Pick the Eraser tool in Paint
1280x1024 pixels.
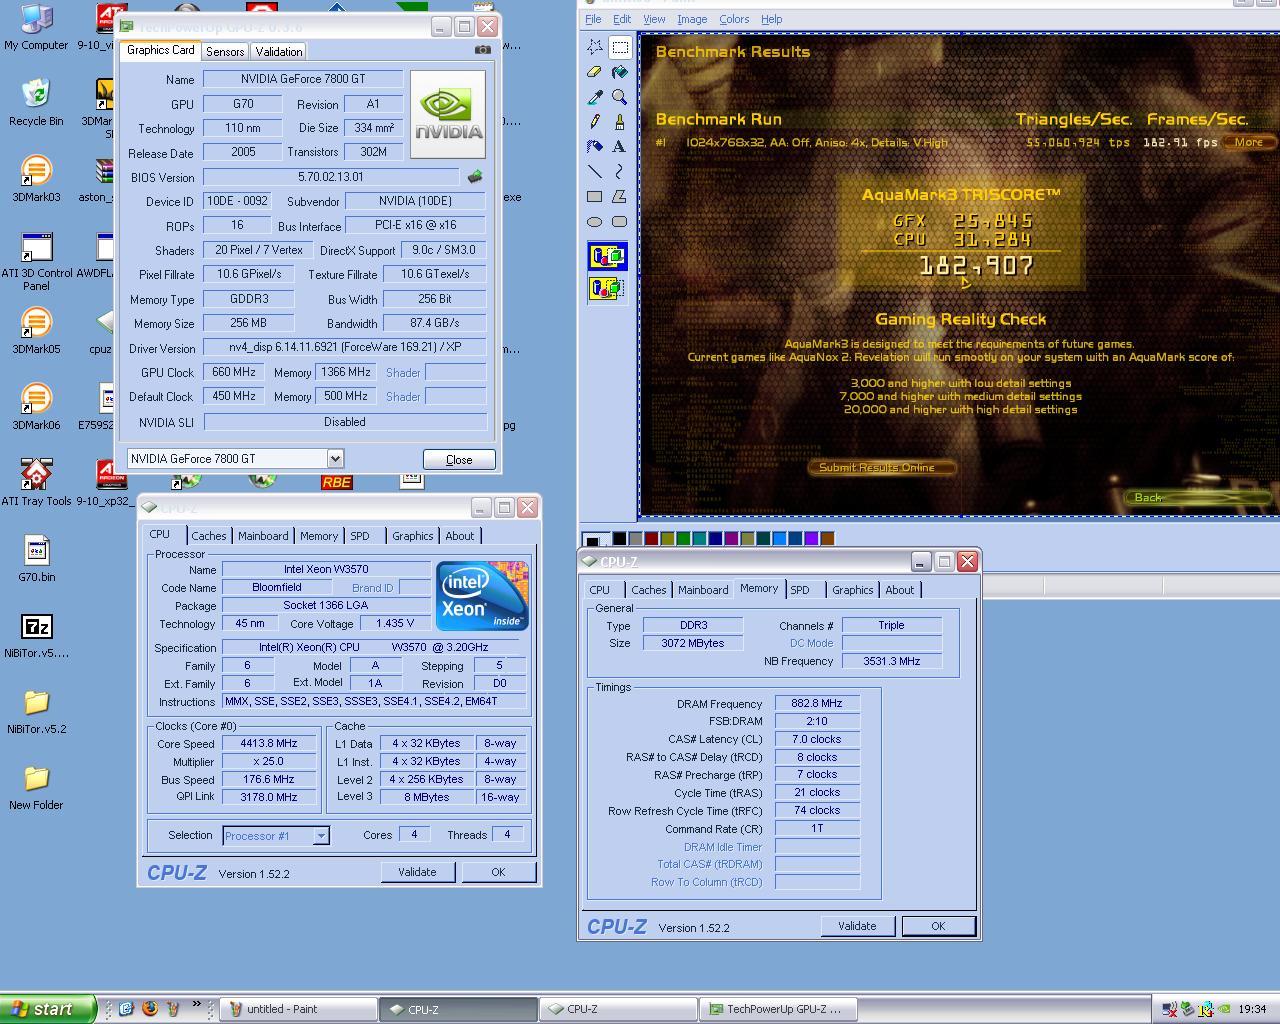[x=595, y=72]
